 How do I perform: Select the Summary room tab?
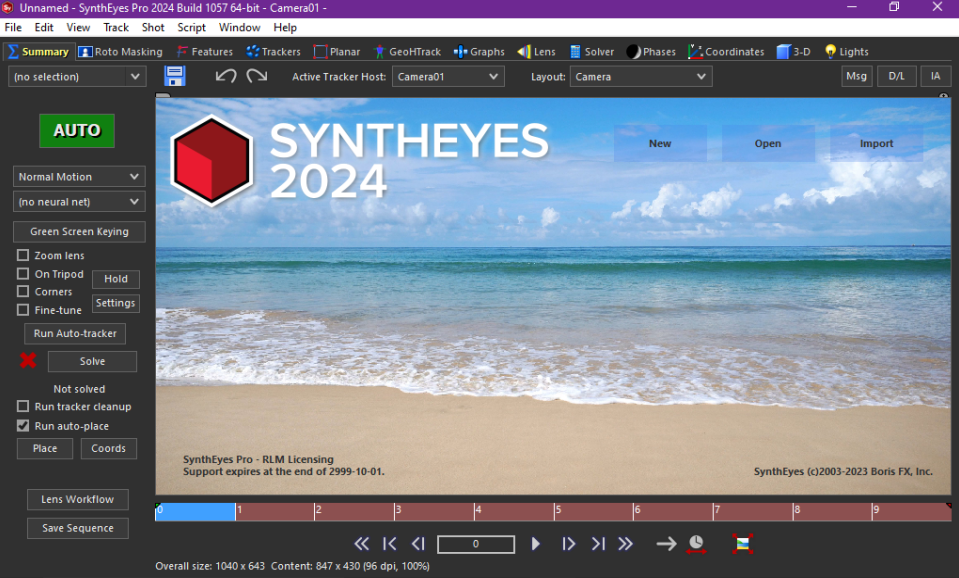point(39,51)
